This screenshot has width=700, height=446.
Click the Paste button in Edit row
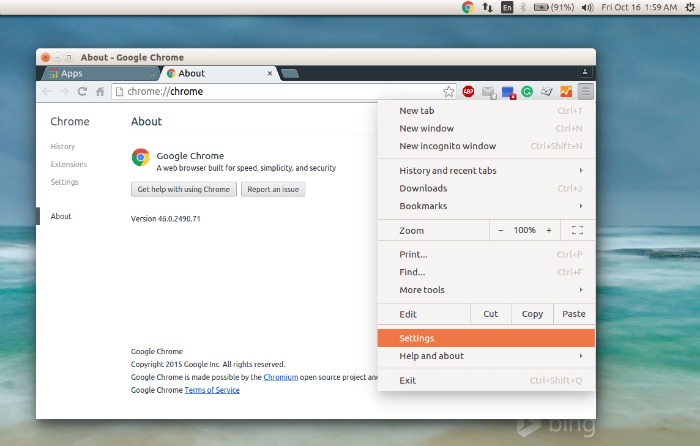574,314
